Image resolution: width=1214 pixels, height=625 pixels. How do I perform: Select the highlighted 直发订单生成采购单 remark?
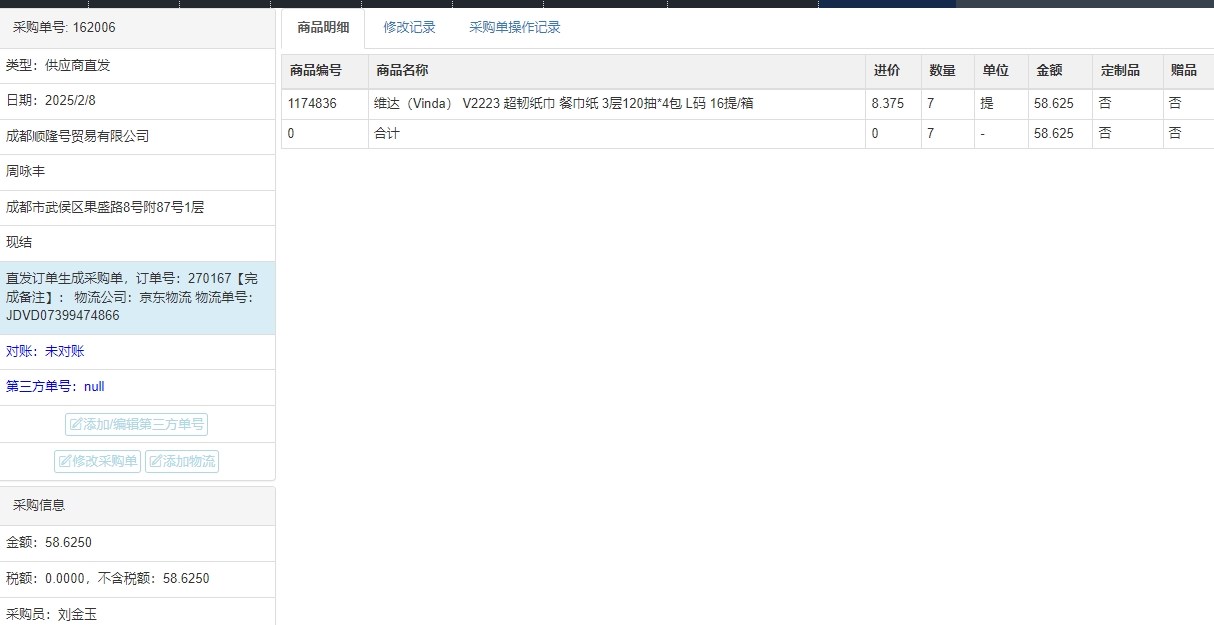click(137, 297)
